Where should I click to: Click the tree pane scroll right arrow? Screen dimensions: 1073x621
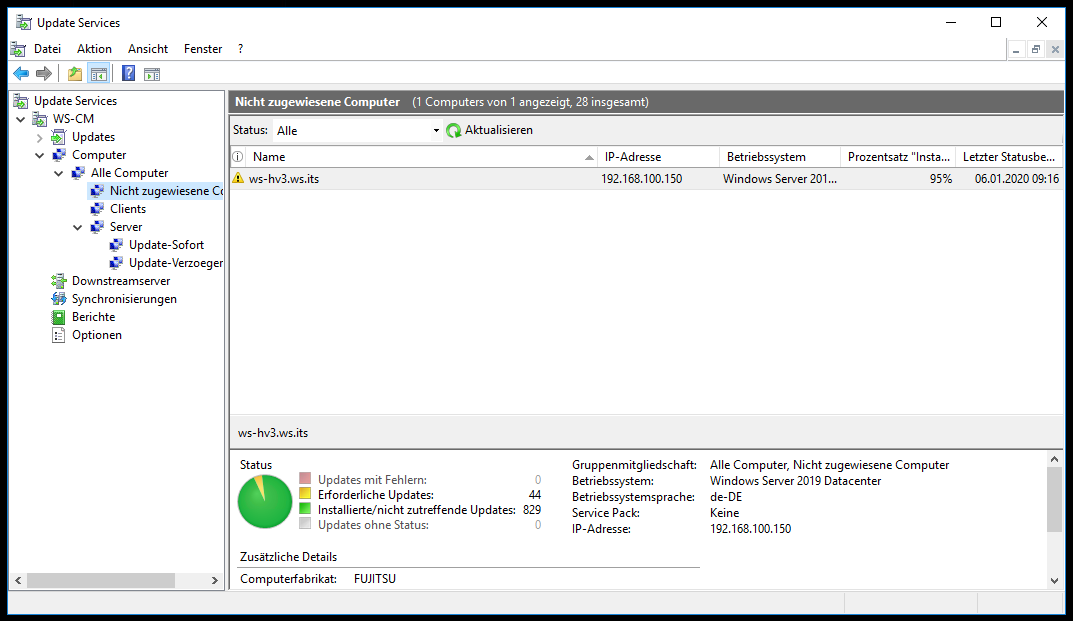[215, 581]
